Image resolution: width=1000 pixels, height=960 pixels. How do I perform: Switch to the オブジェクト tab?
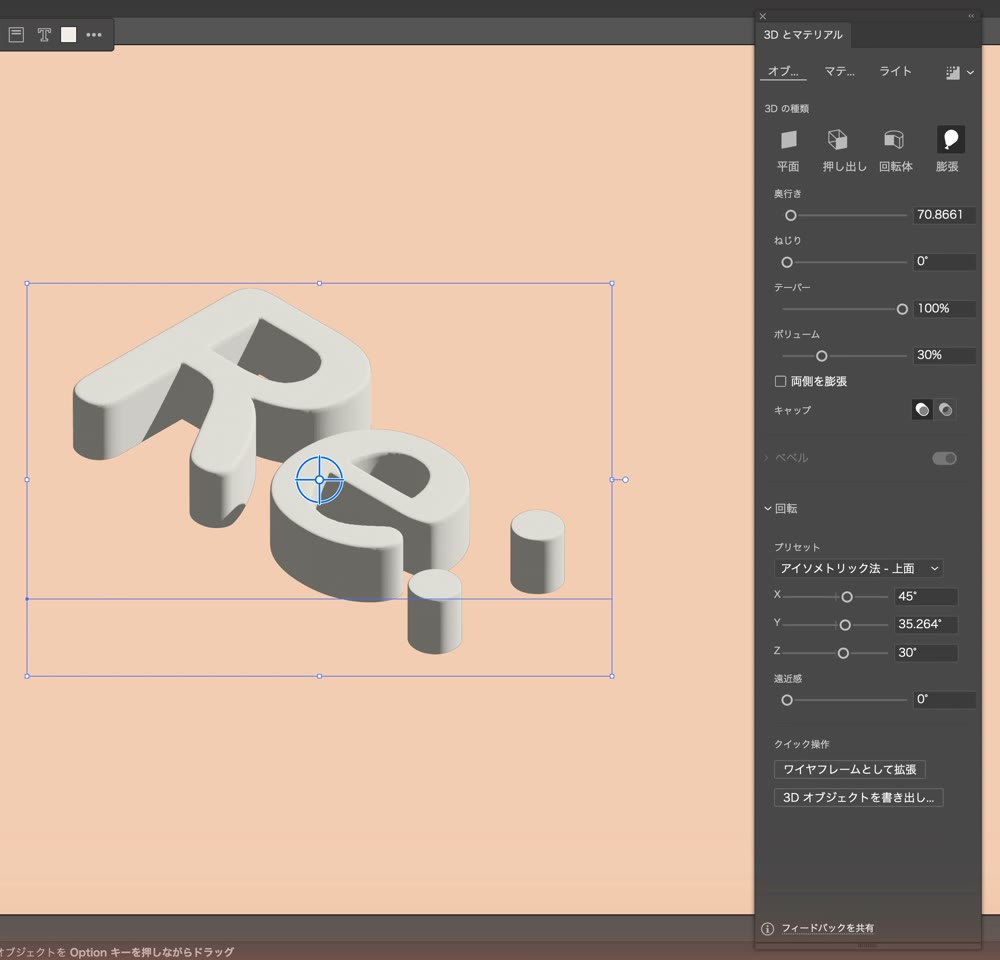[783, 71]
